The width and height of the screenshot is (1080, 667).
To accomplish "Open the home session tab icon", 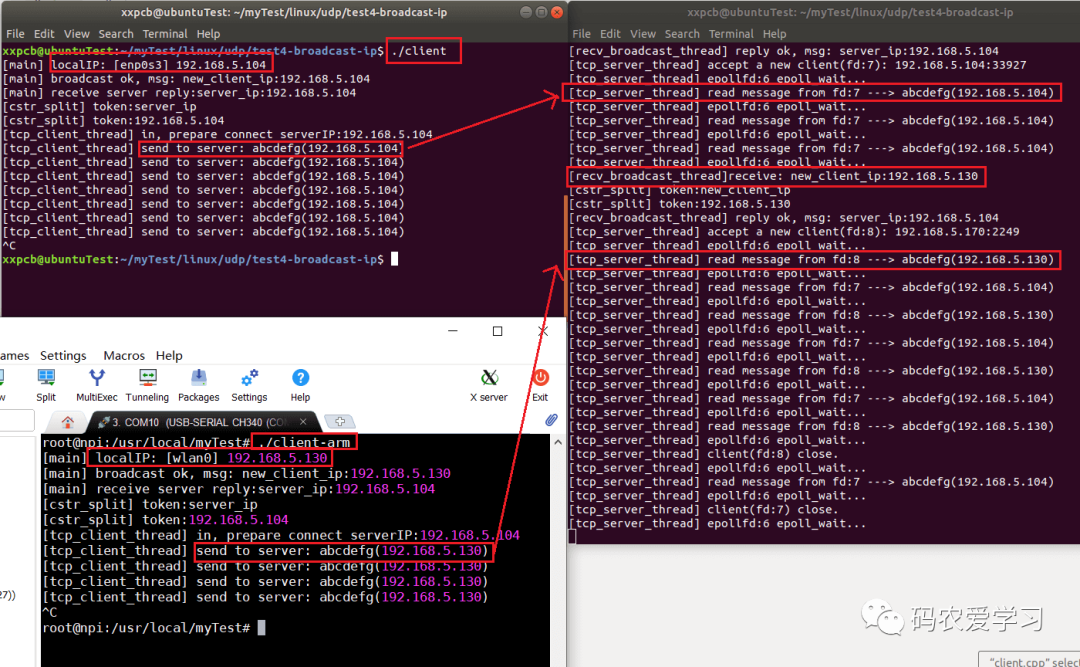I will coord(67,421).
